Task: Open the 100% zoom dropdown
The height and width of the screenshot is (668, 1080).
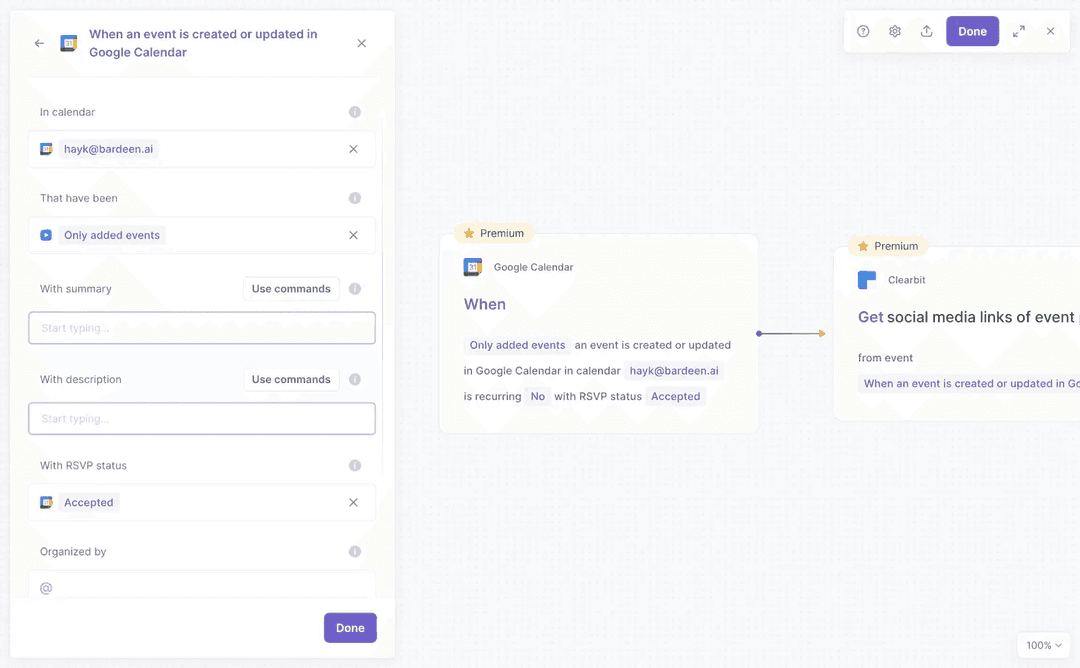Action: click(x=1043, y=645)
